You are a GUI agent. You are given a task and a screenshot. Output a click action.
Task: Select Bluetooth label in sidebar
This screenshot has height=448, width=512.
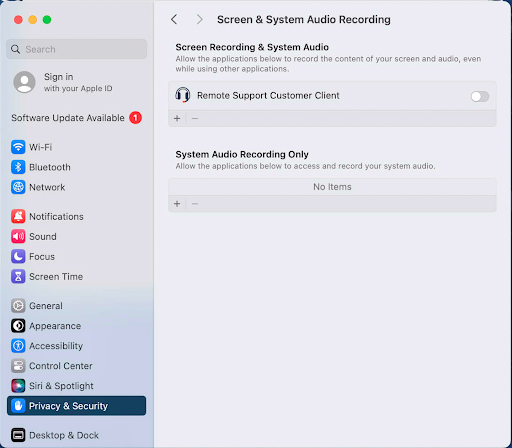[x=50, y=167]
